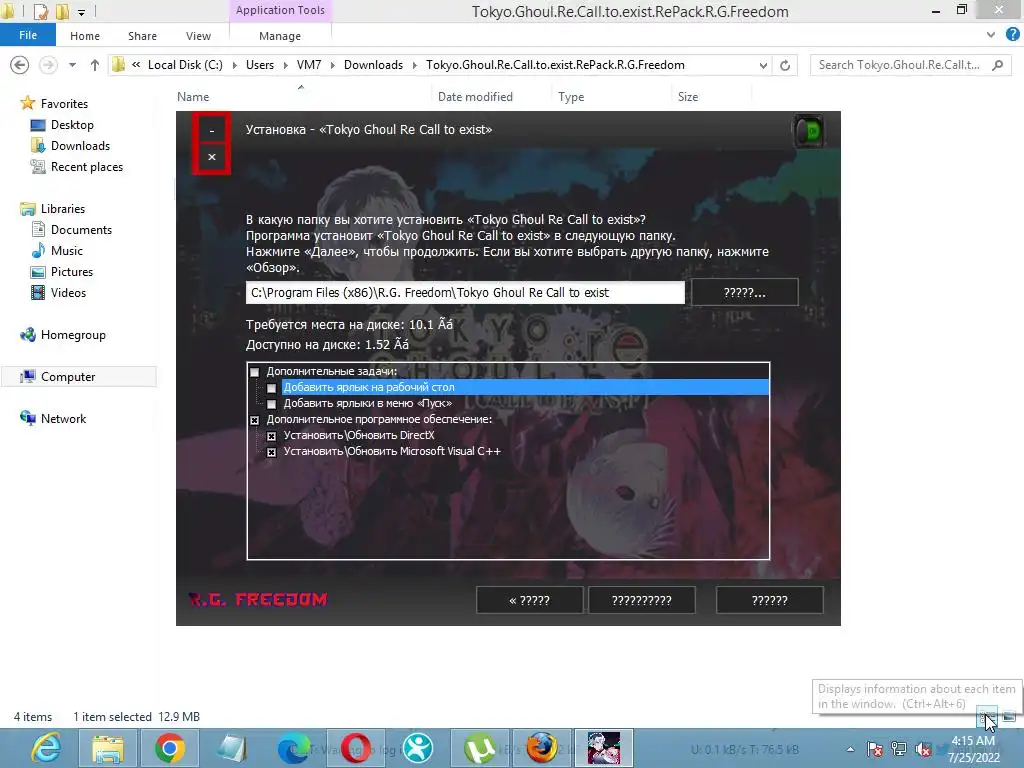Show hidden breadcrumb path with « chevron
1024x768 pixels.
(x=136, y=65)
